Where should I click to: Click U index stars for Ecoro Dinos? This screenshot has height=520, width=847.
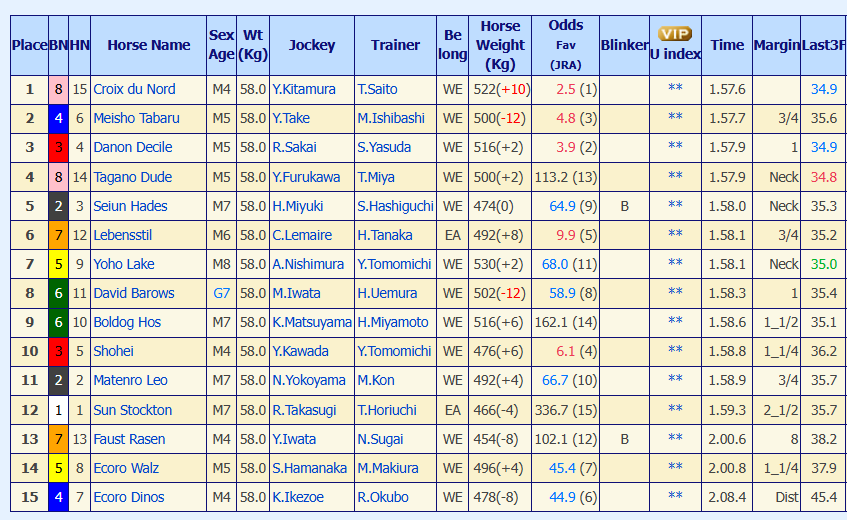point(675,496)
